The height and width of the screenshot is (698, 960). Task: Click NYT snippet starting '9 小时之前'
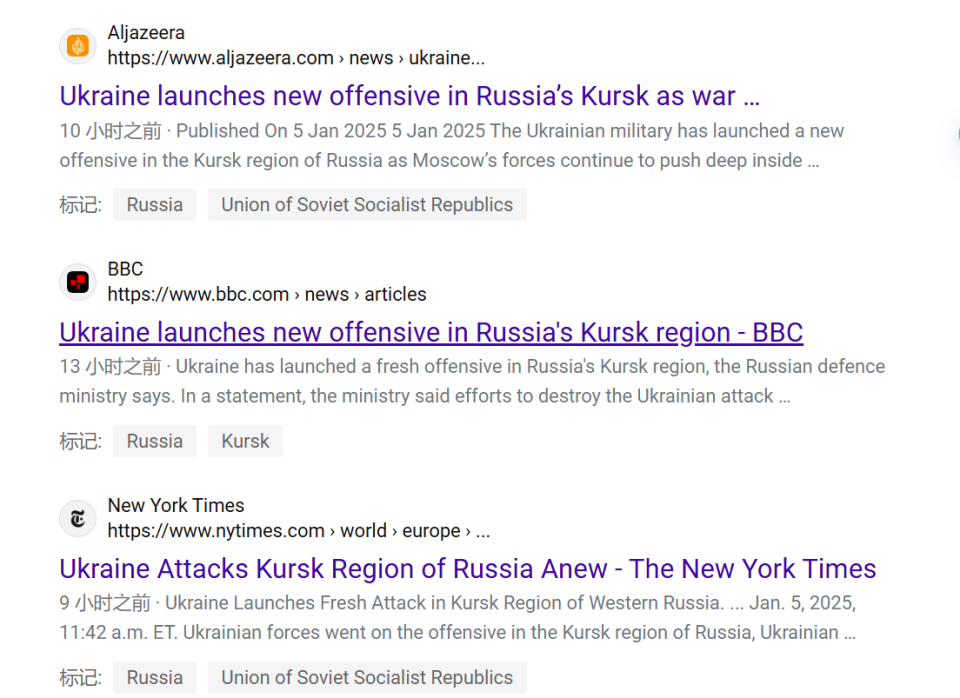point(458,618)
